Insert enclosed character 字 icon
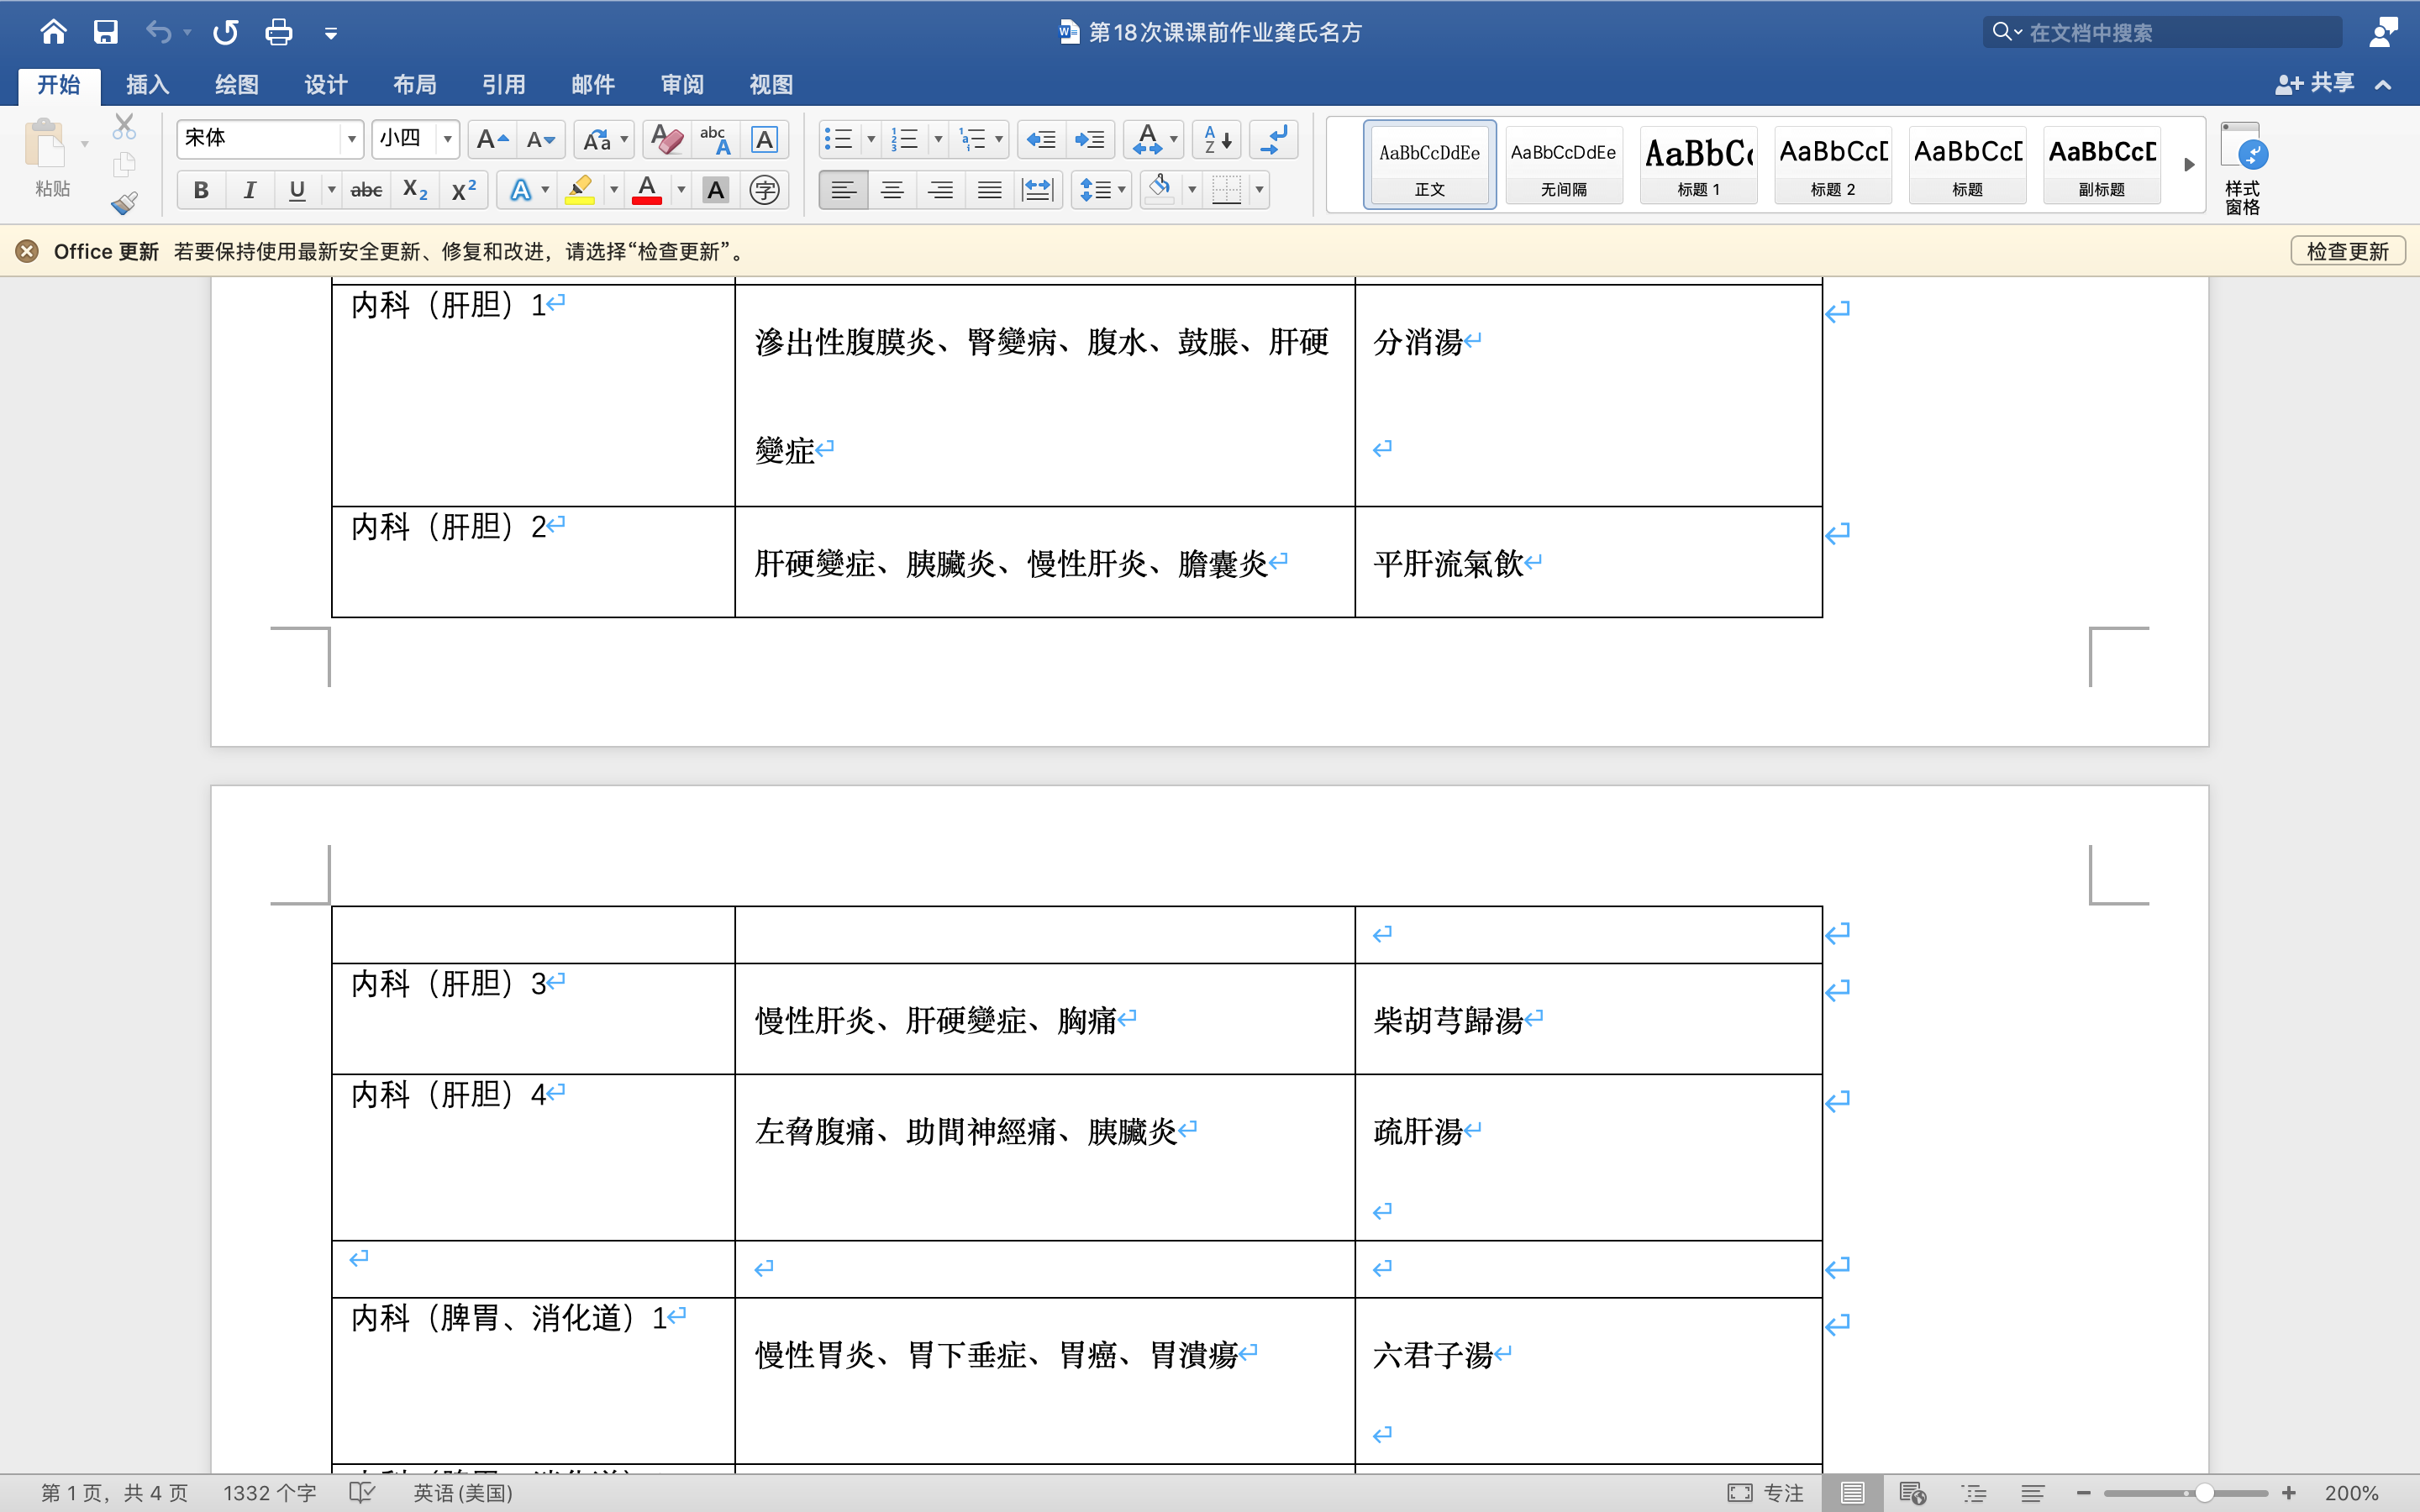The width and height of the screenshot is (2420, 1512). (764, 190)
